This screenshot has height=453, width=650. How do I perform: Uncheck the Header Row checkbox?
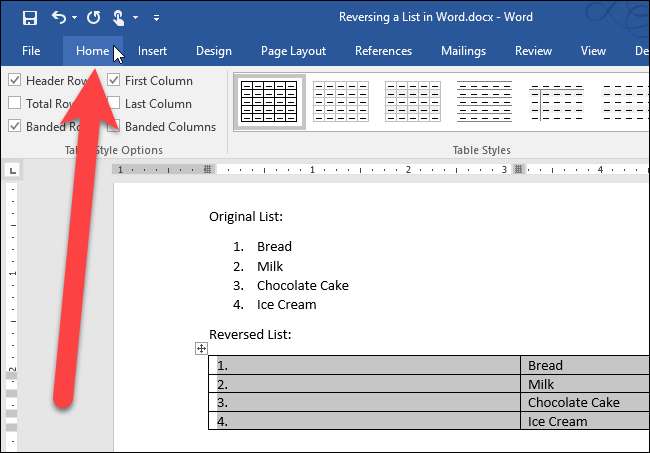[x=14, y=80]
